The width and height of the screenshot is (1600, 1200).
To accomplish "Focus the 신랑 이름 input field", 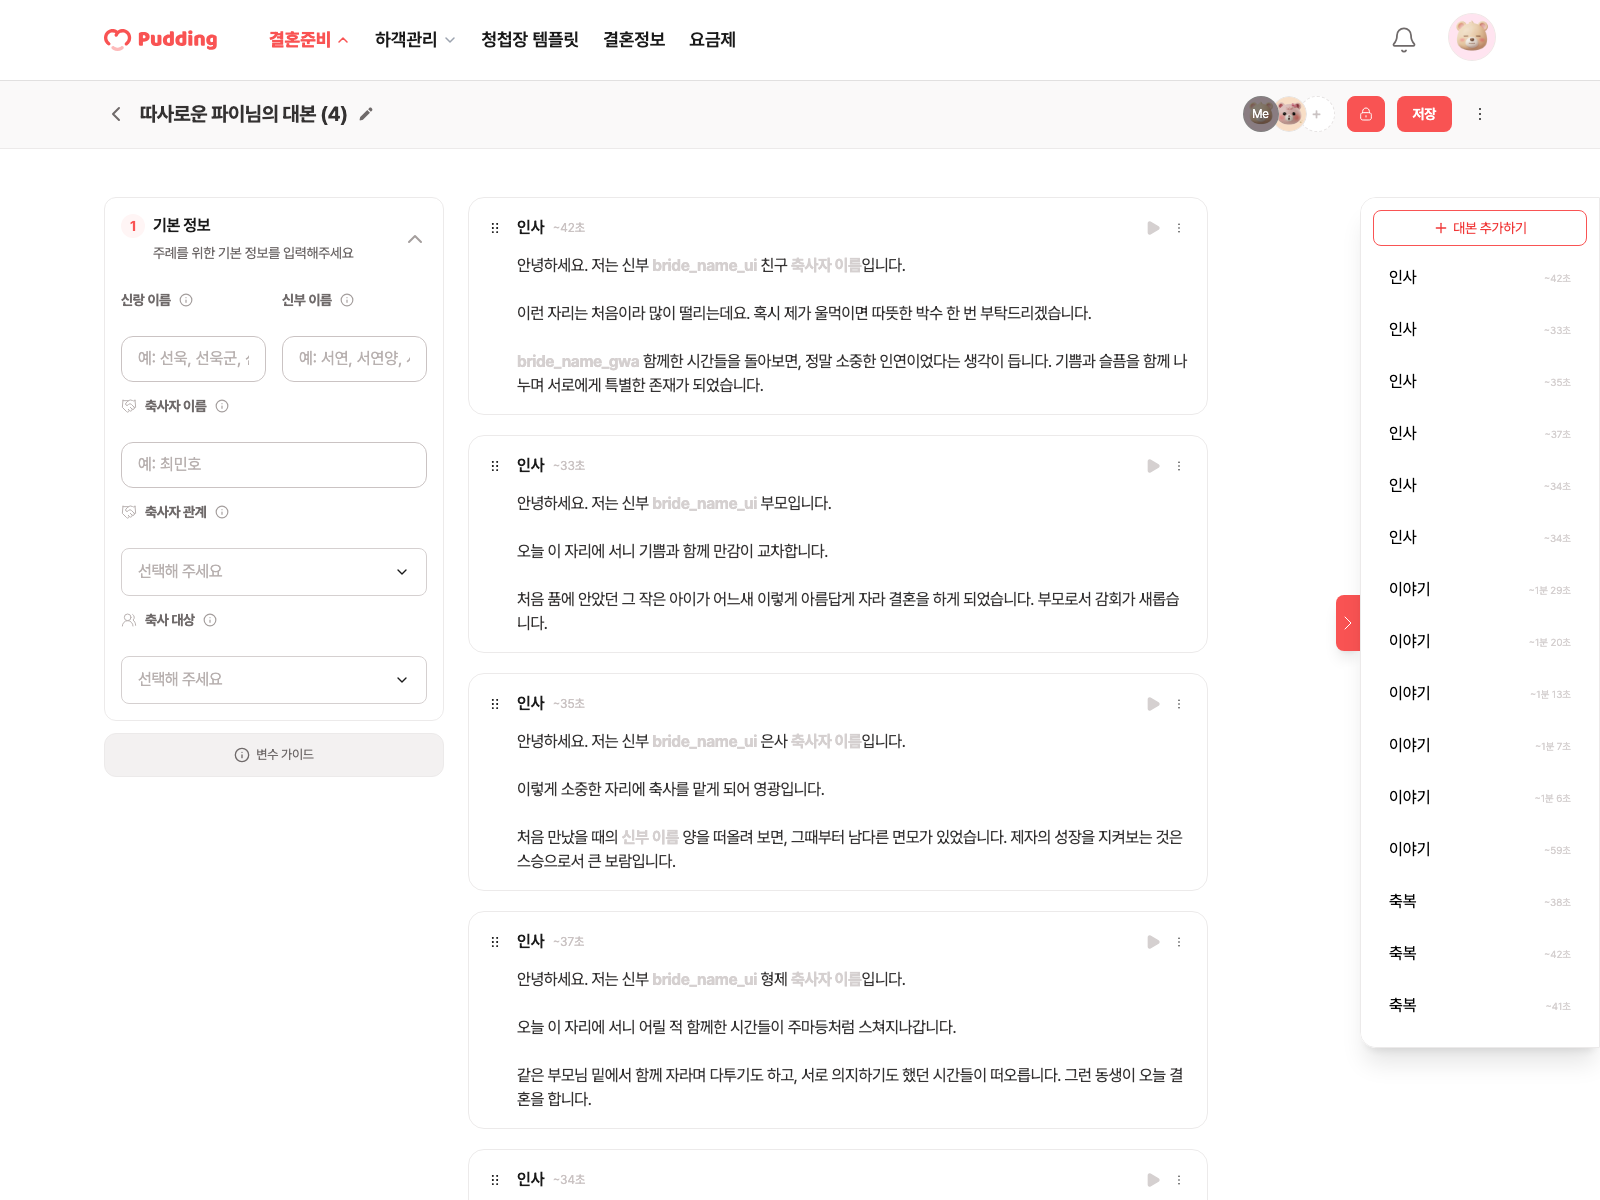I will pyautogui.click(x=193, y=359).
